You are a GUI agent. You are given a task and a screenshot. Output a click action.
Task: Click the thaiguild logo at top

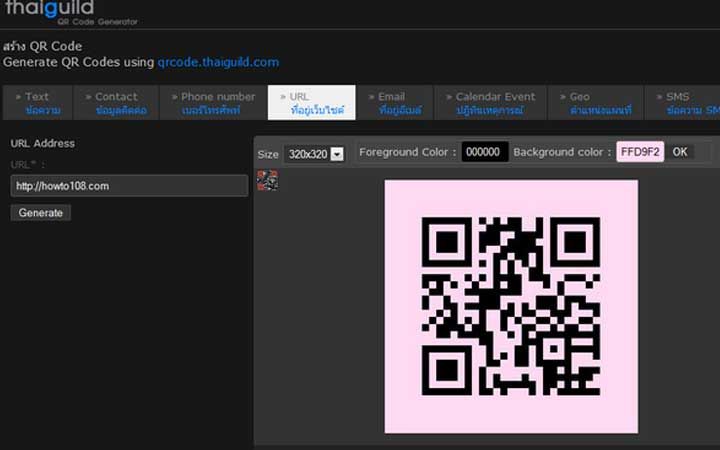click(x=51, y=10)
